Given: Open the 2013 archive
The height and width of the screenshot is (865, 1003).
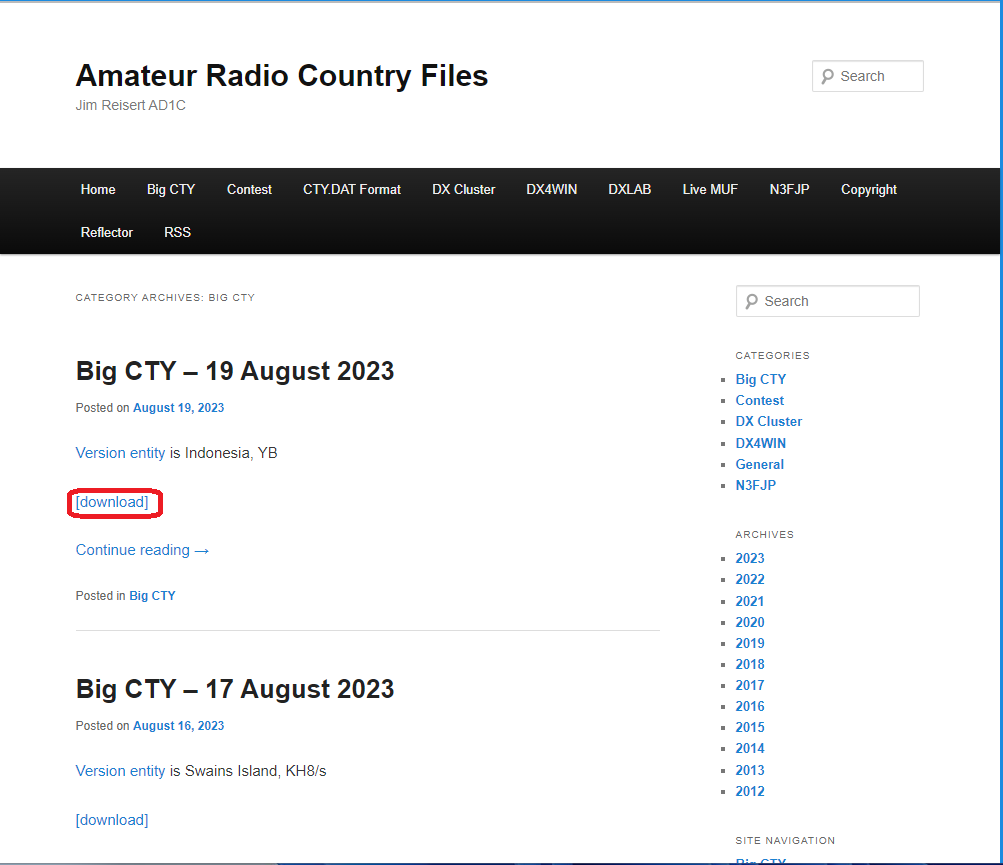Looking at the screenshot, I should [750, 770].
